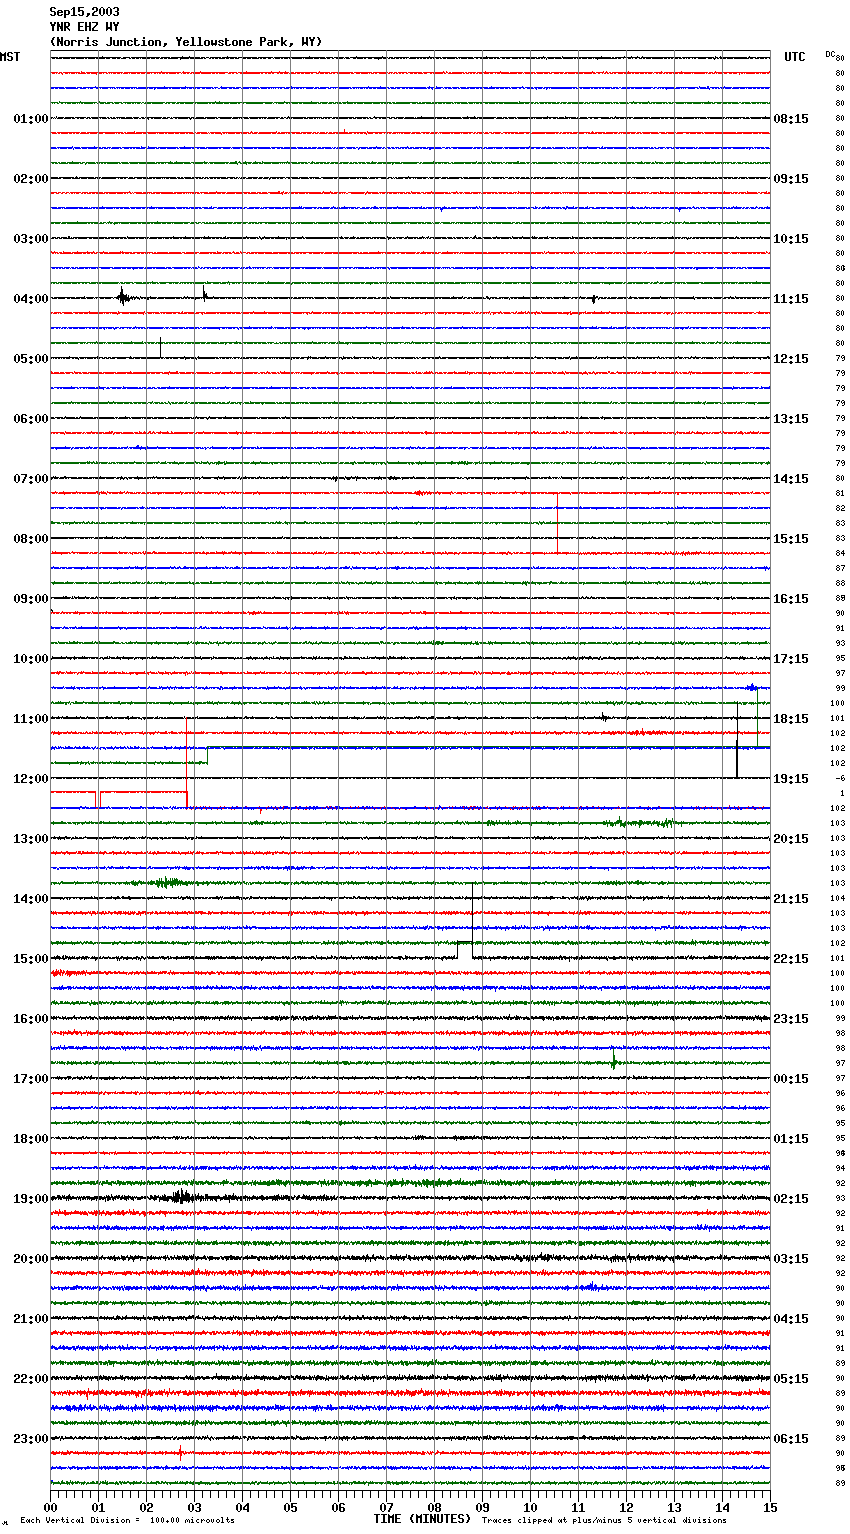This screenshot has height=1534, width=850.
Task: Click the seismic burst on the 19:00 black trace
Action: coord(181,1196)
